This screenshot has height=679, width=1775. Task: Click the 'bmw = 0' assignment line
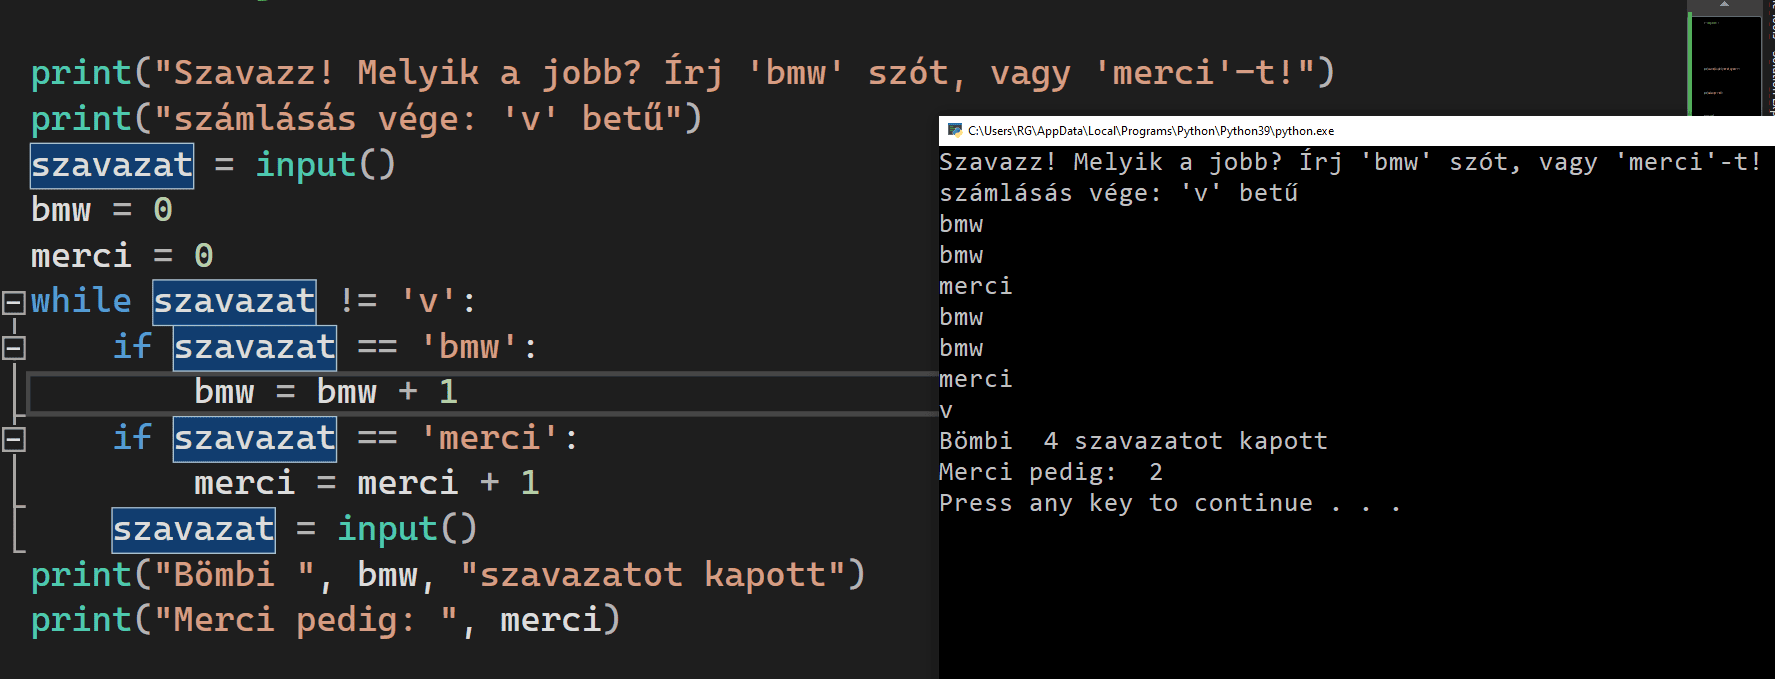point(101,210)
